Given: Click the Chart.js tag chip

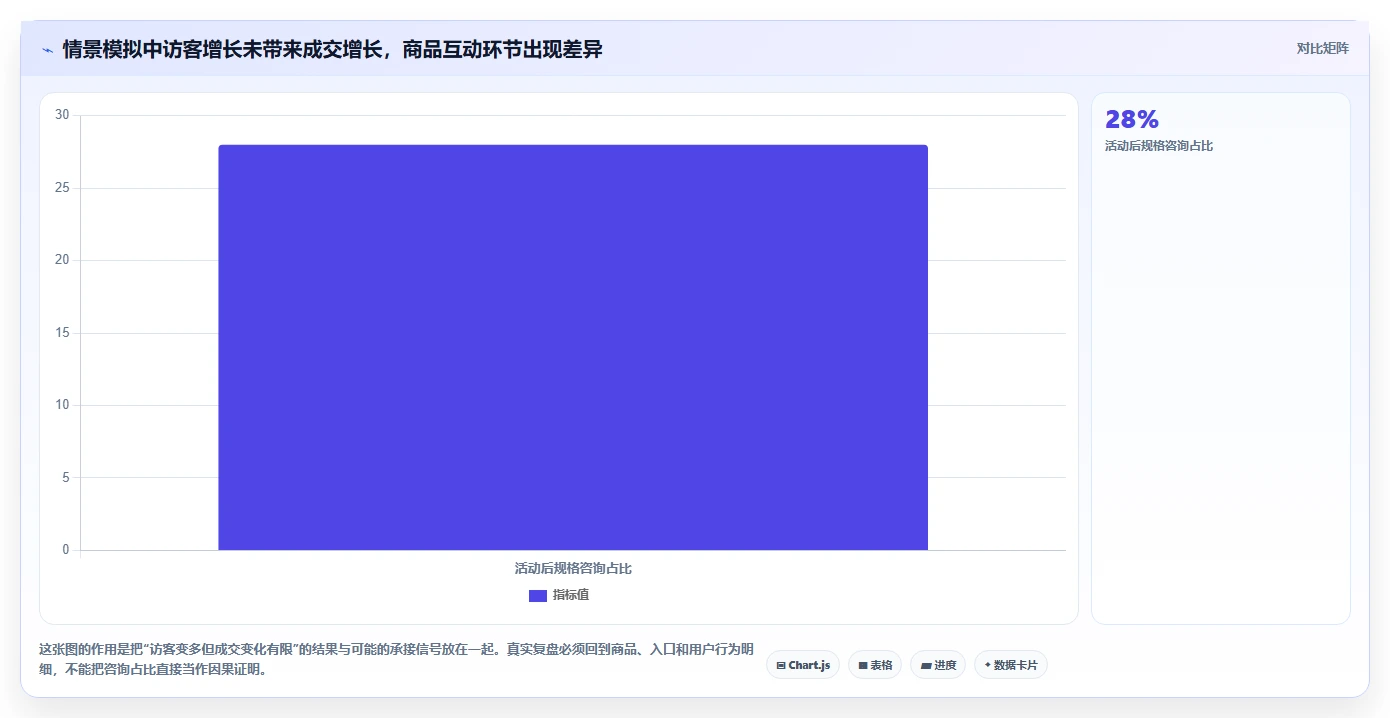Looking at the screenshot, I should click(803, 665).
